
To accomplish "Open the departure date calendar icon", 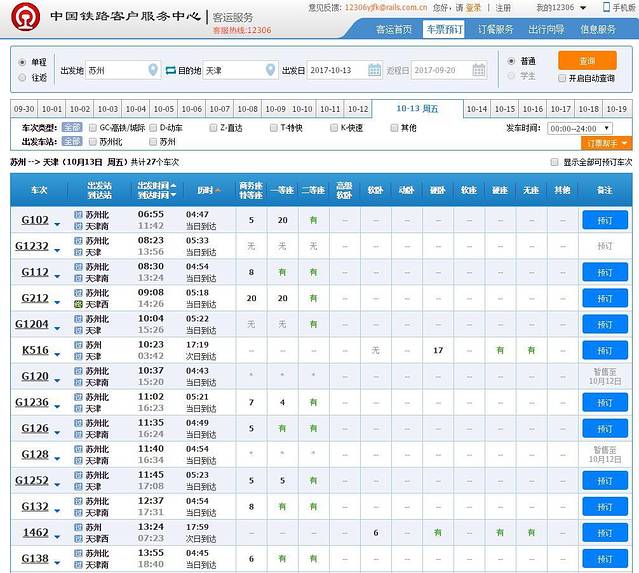I will 374,70.
